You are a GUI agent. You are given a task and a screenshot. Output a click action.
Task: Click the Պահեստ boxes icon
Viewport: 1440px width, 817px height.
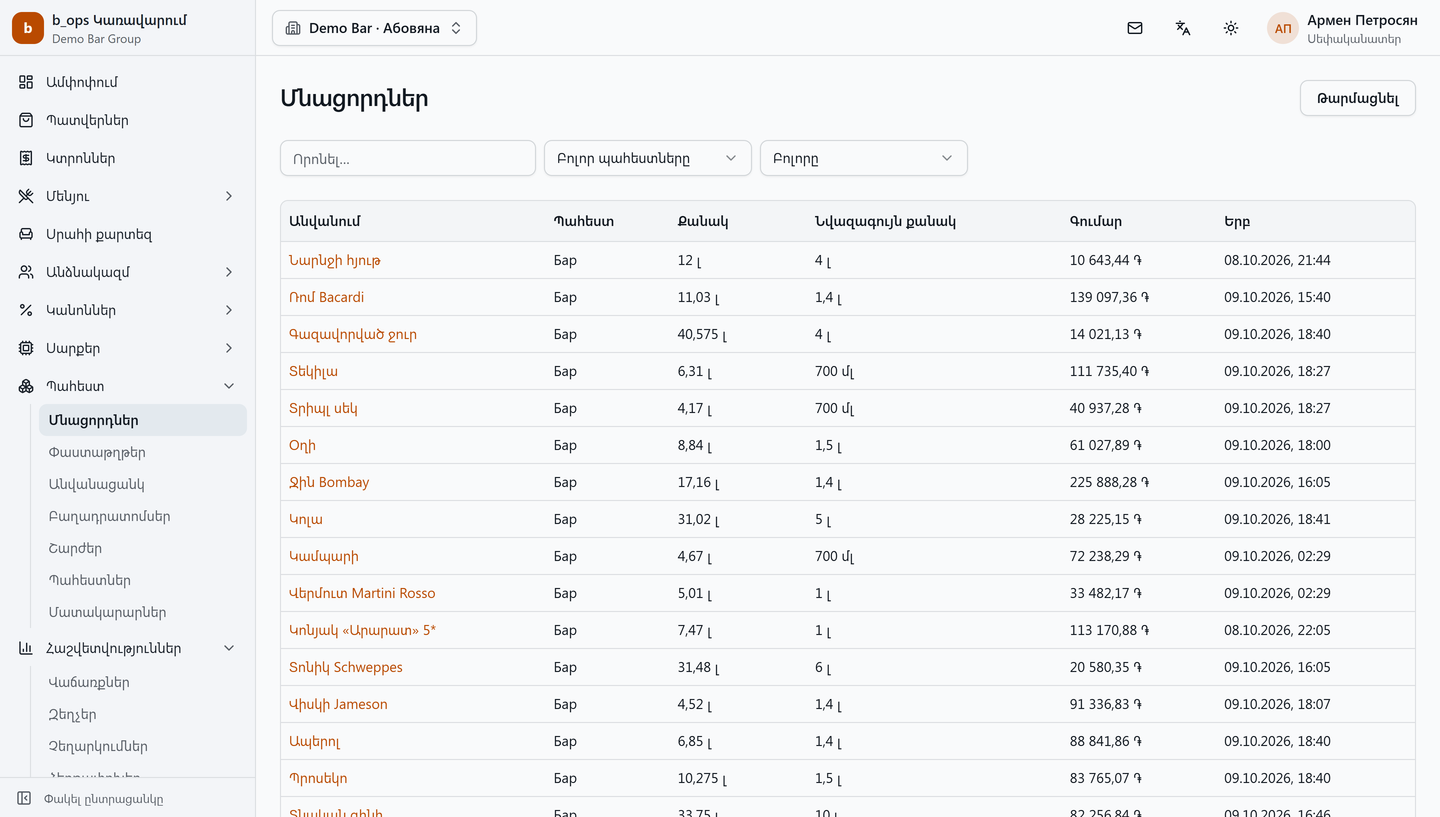26,386
